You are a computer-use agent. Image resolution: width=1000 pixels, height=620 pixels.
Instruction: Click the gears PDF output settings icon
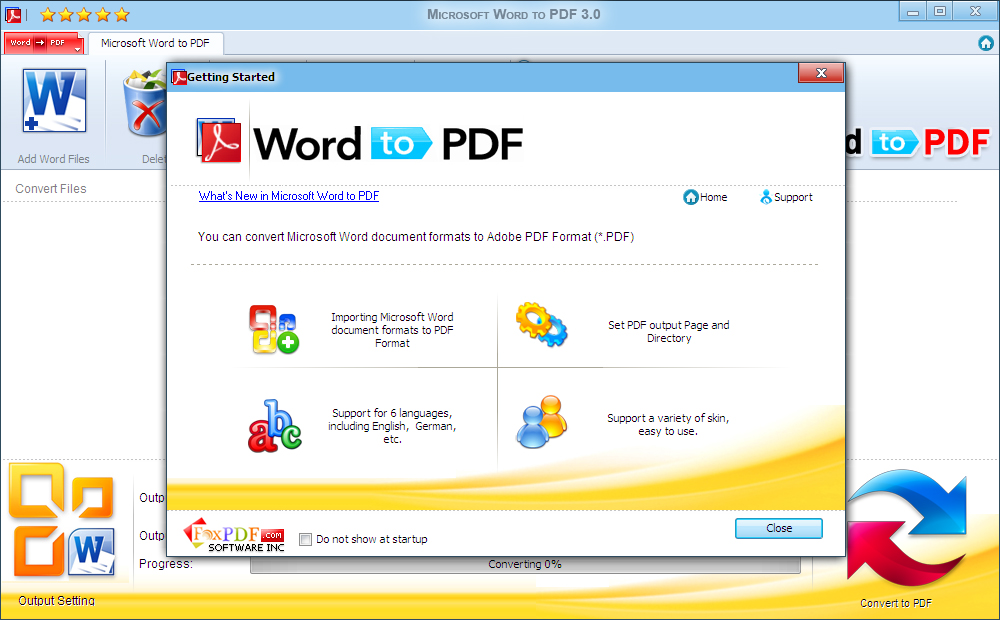point(541,324)
